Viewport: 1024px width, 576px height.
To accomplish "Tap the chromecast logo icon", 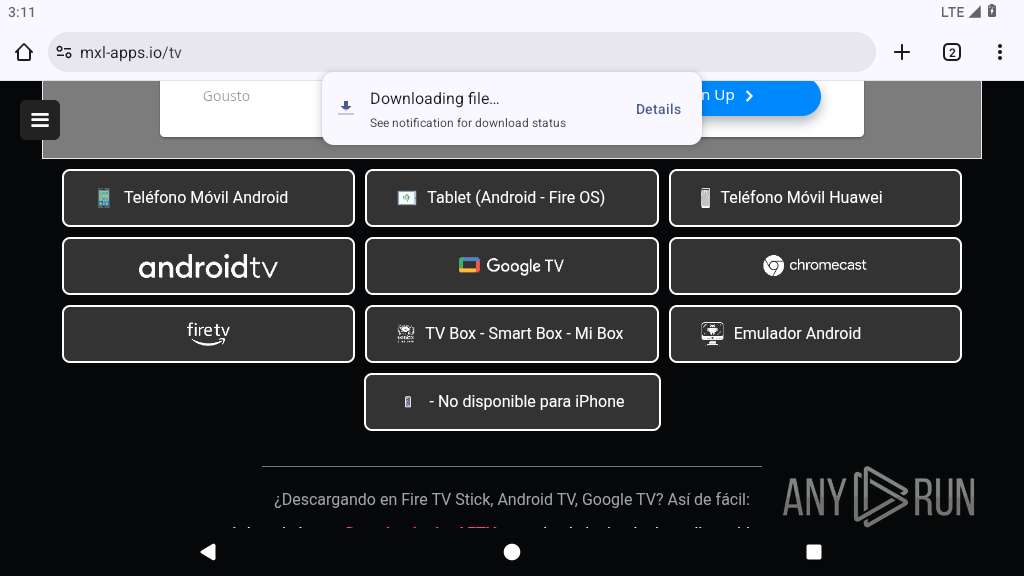I will click(x=773, y=266).
